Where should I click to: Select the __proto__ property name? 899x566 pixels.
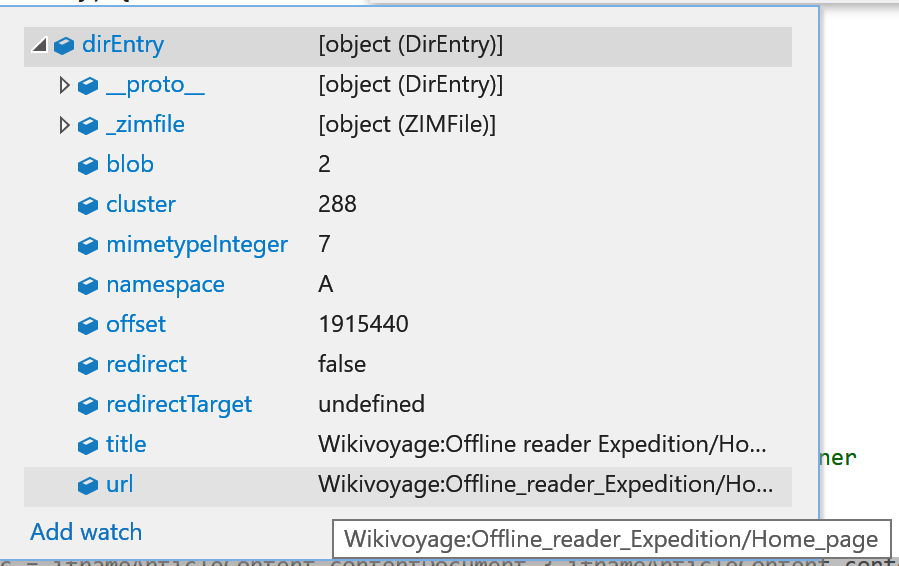click(155, 85)
